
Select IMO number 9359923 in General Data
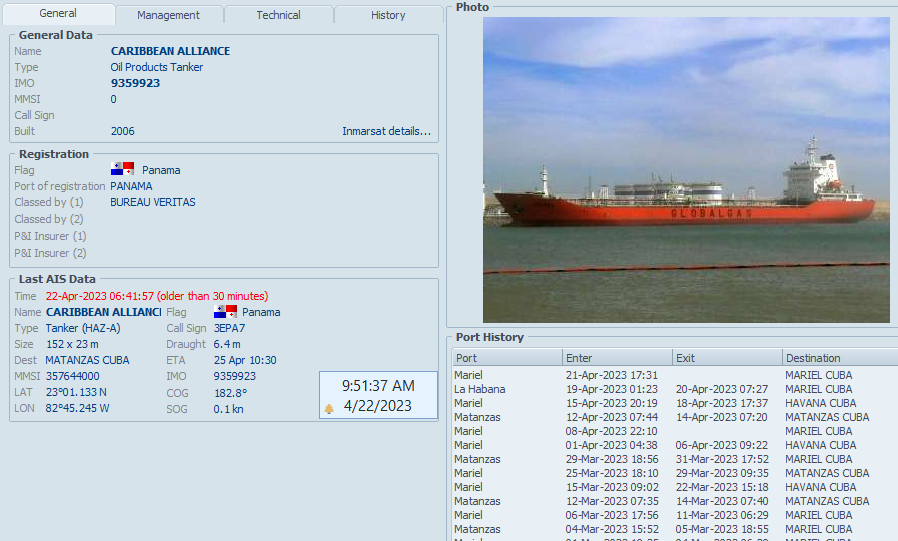click(136, 83)
